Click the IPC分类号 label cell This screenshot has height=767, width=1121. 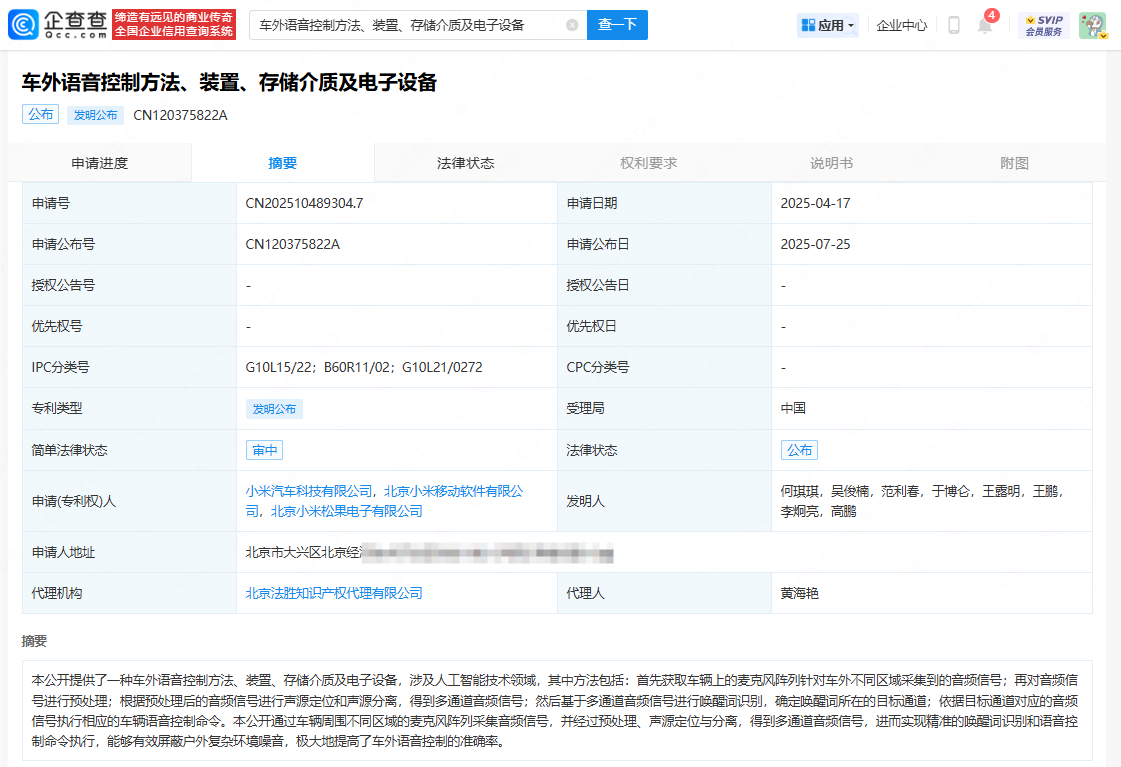129,367
